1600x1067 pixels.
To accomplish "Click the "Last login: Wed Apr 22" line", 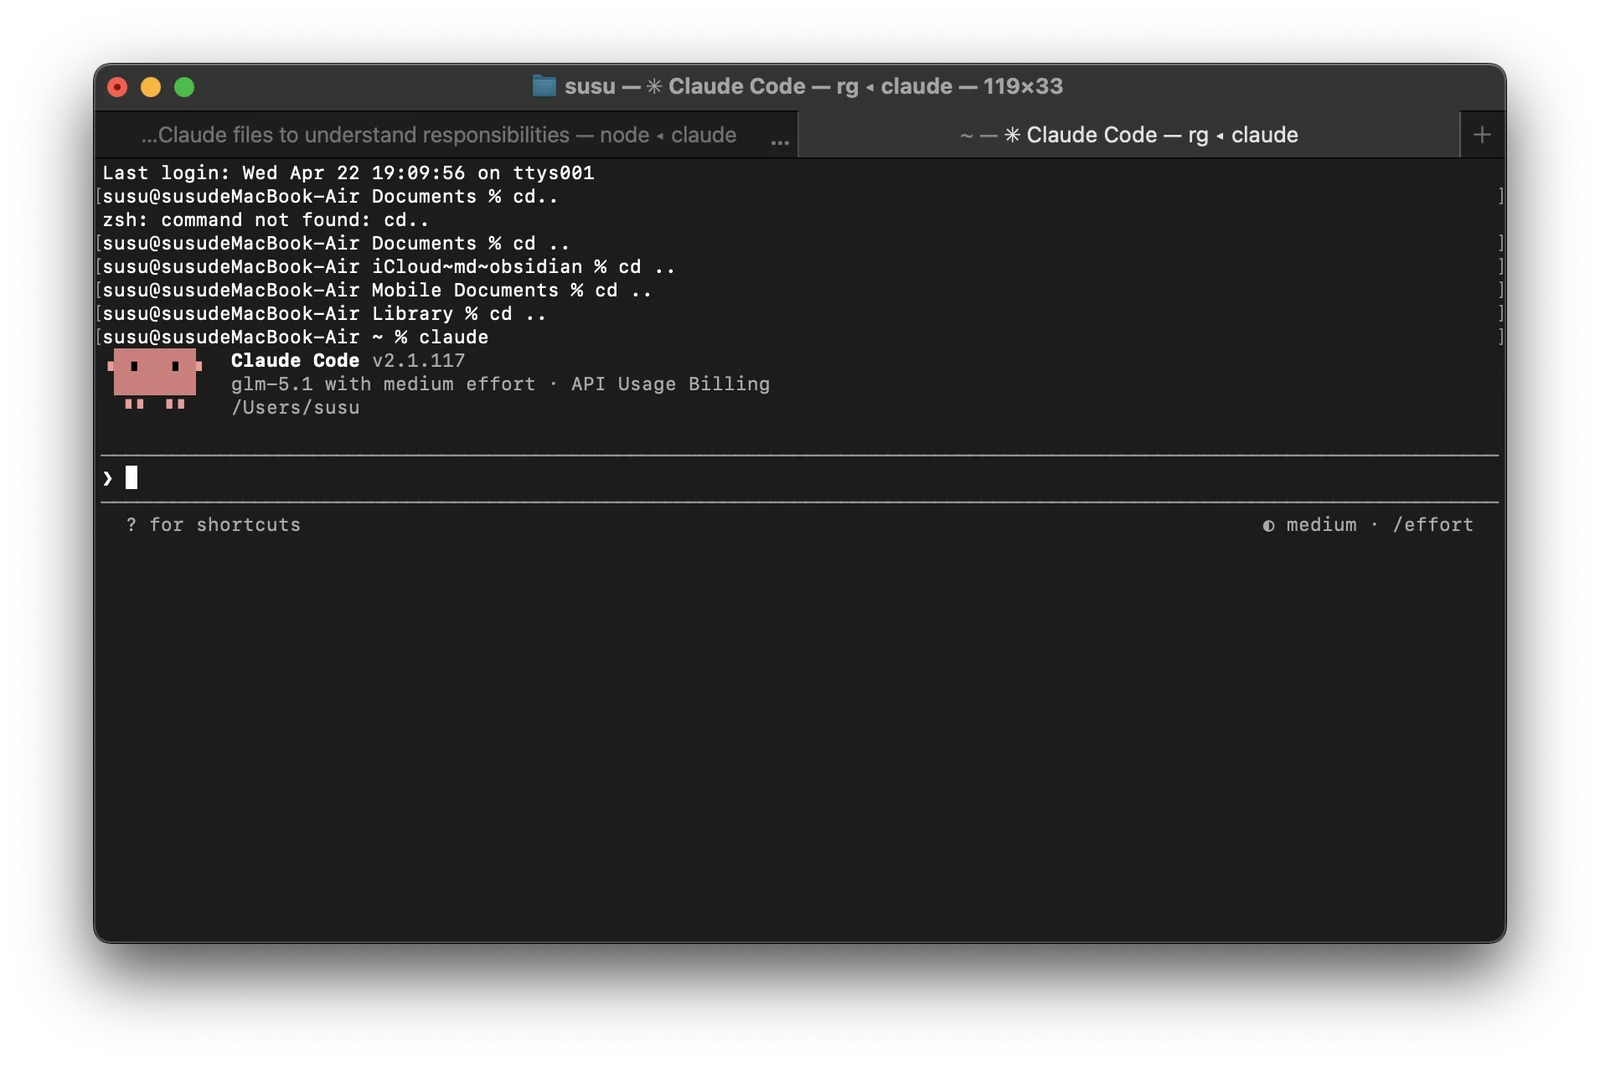I will (x=348, y=173).
